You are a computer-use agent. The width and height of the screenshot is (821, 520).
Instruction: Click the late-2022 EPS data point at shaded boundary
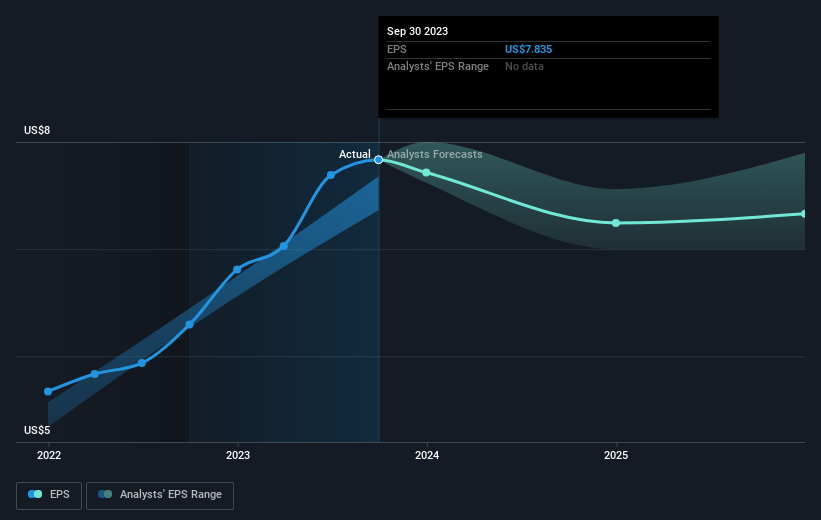coord(190,325)
